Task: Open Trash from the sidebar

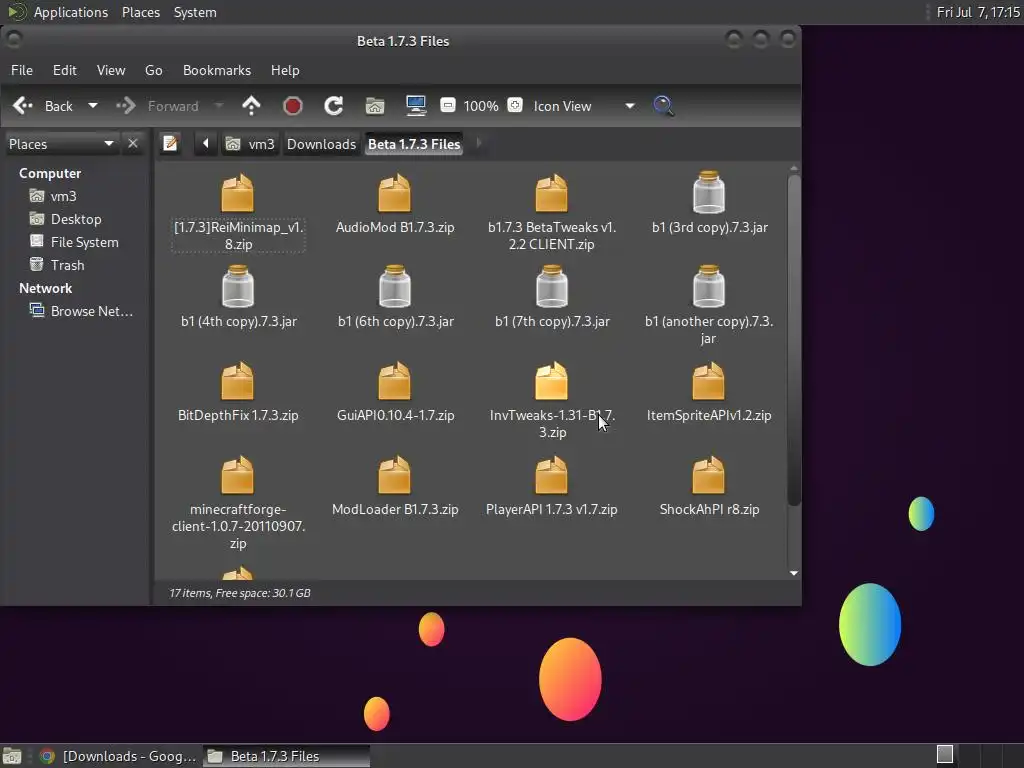Action: click(x=57, y=265)
